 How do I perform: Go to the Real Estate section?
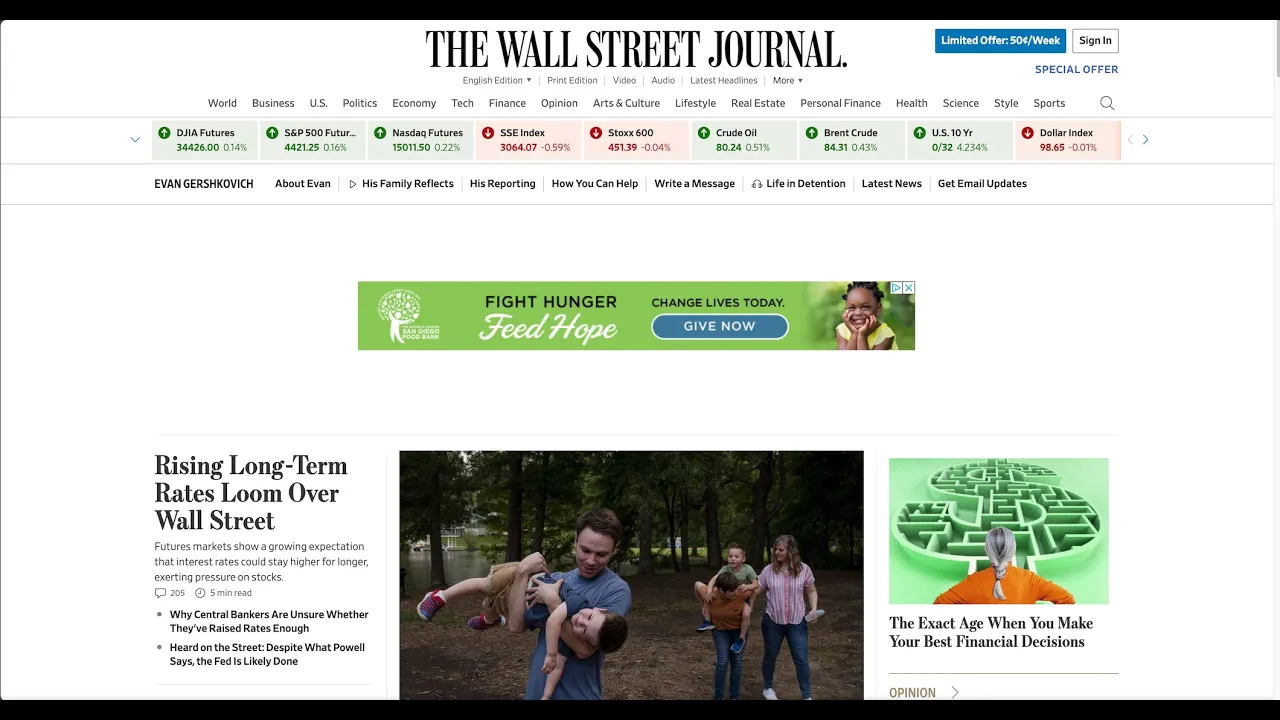(758, 103)
